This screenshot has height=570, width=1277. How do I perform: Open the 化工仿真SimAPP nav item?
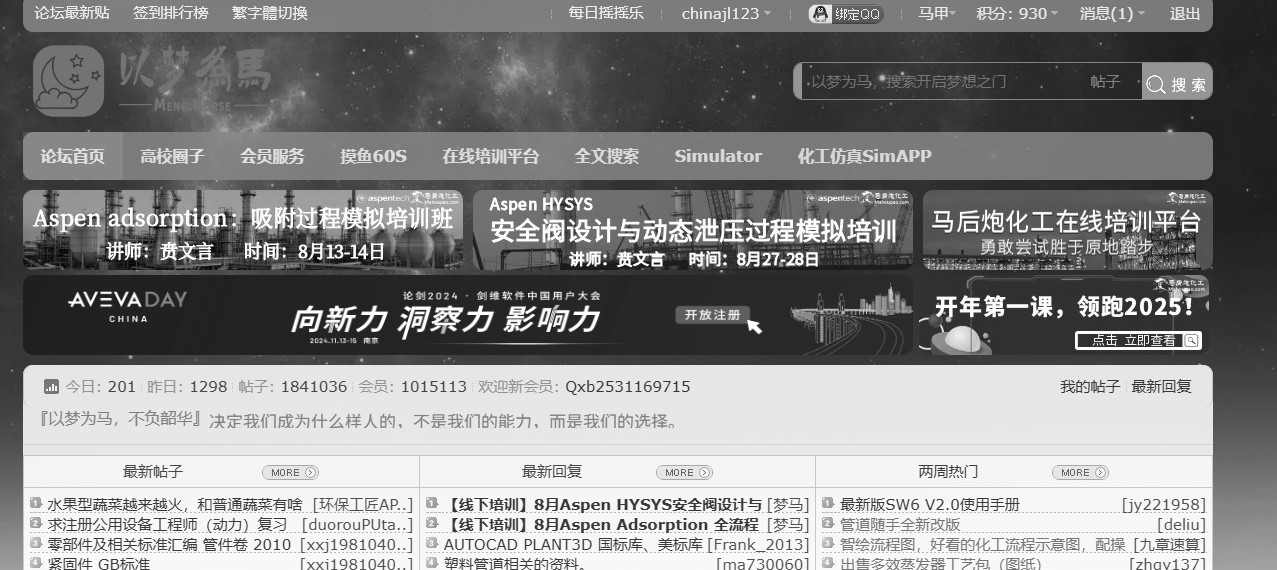tap(864, 156)
